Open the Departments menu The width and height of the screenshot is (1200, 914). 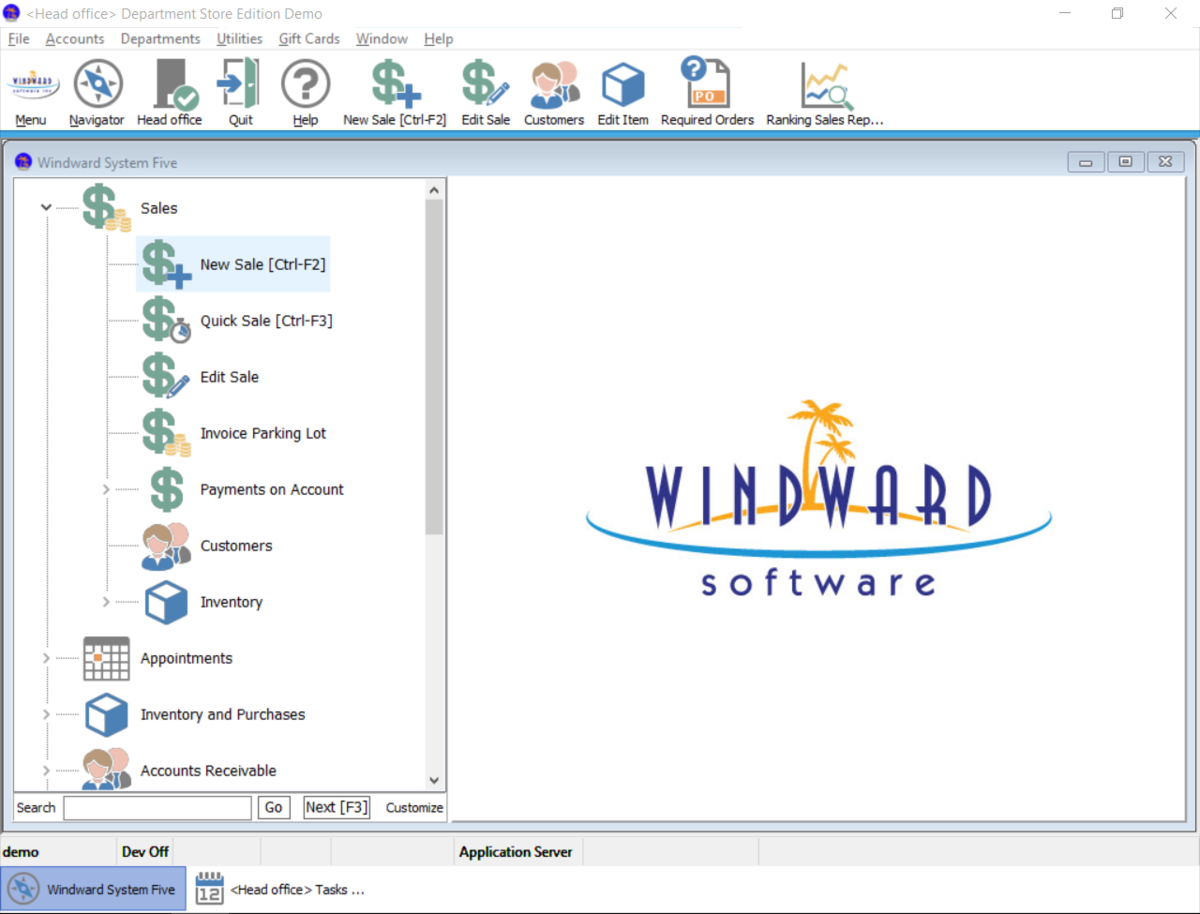click(x=160, y=39)
